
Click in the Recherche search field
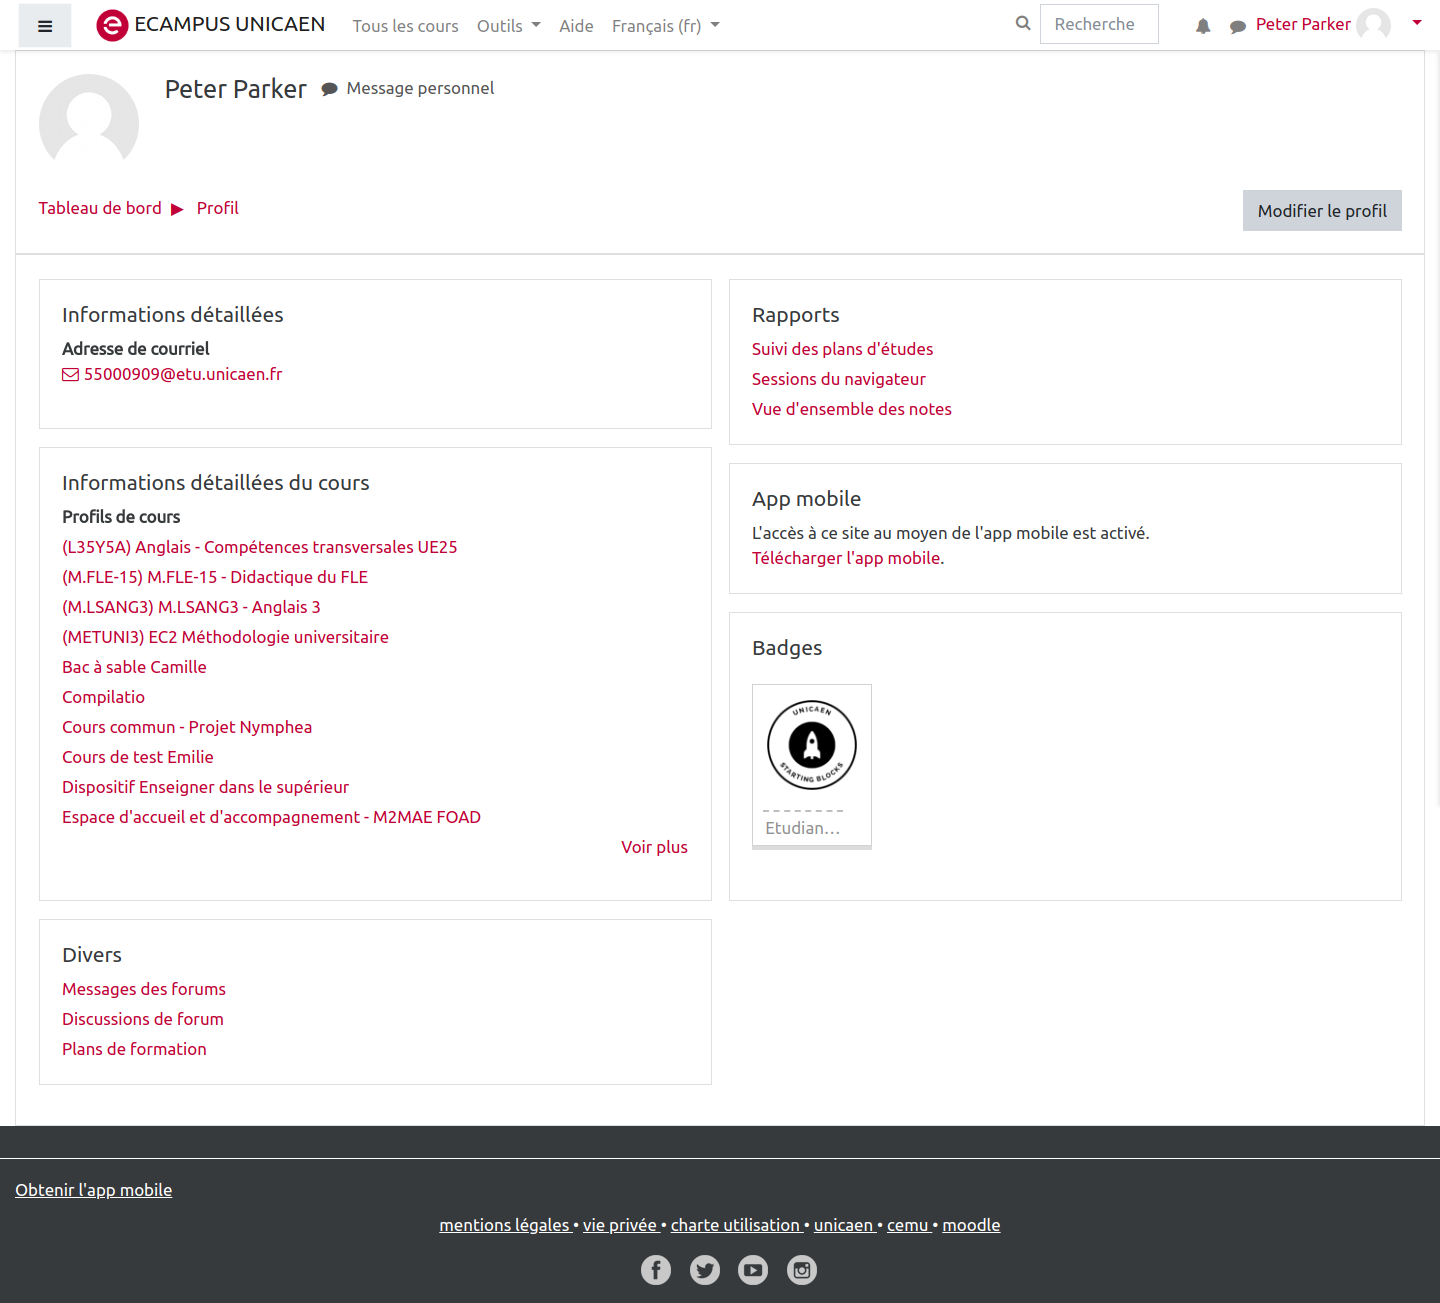click(x=1098, y=24)
